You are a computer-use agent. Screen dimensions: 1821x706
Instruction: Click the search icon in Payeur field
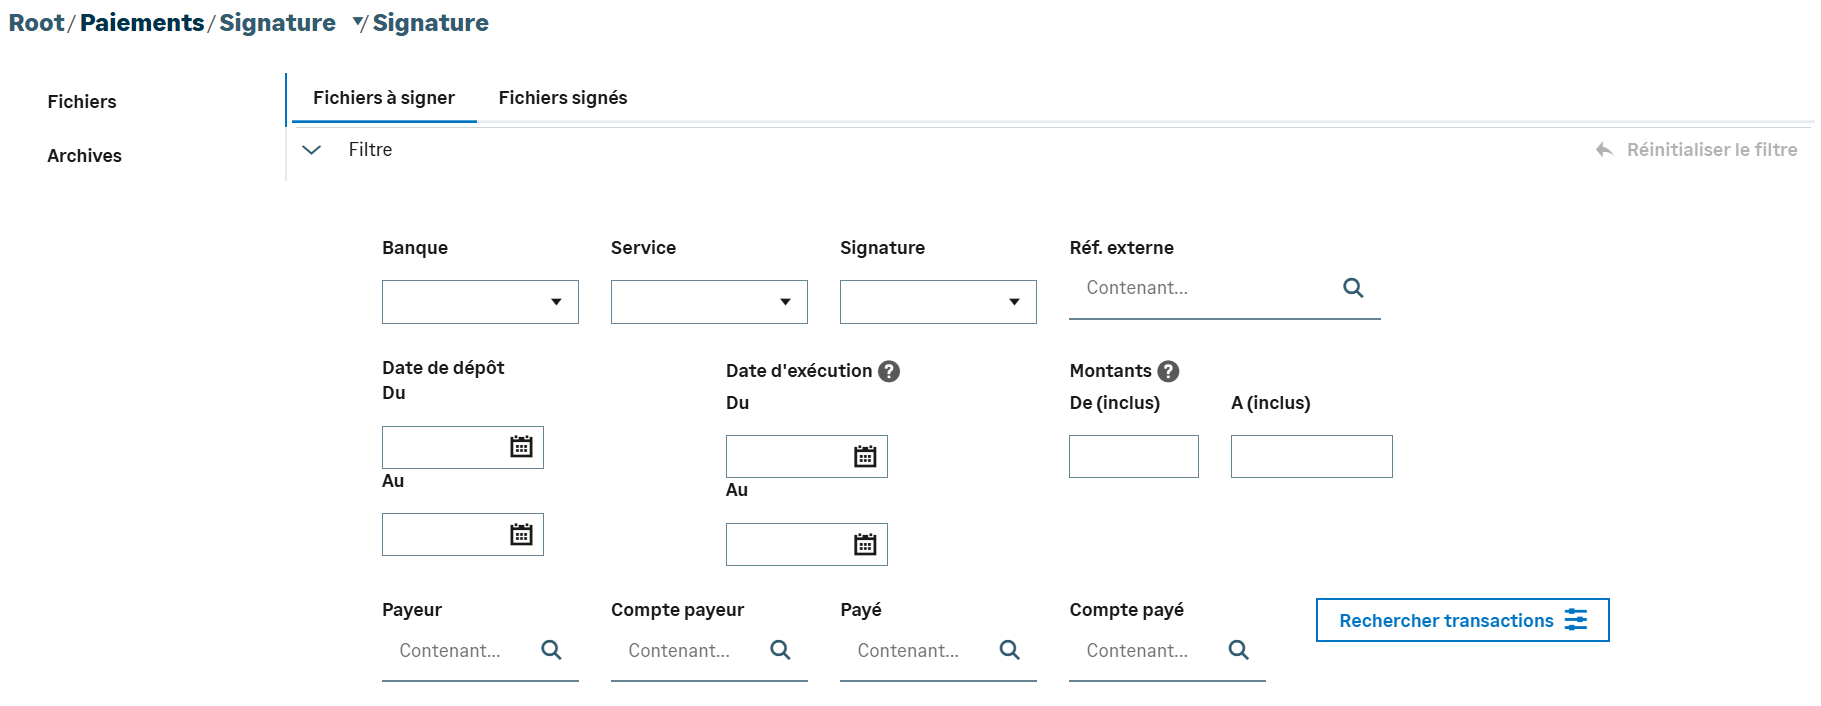pyautogui.click(x=551, y=650)
